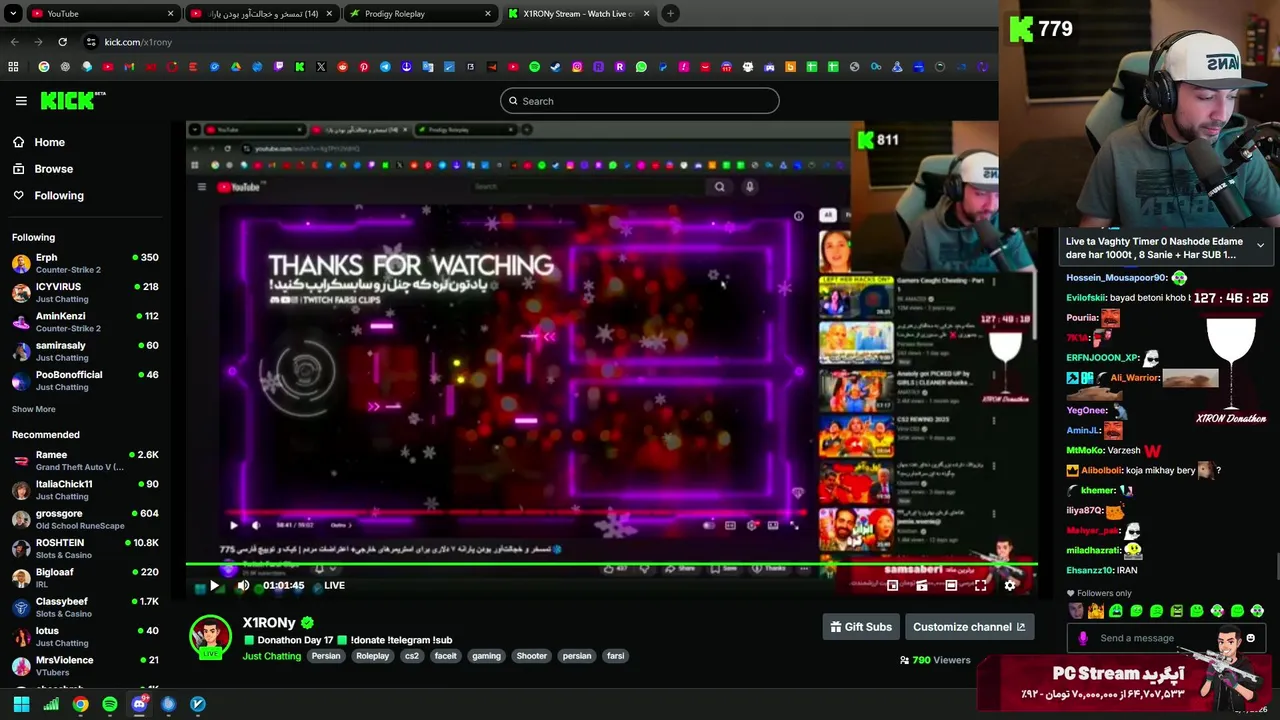
Task: Open grossgore in Recommended channels
Action: click(85, 519)
